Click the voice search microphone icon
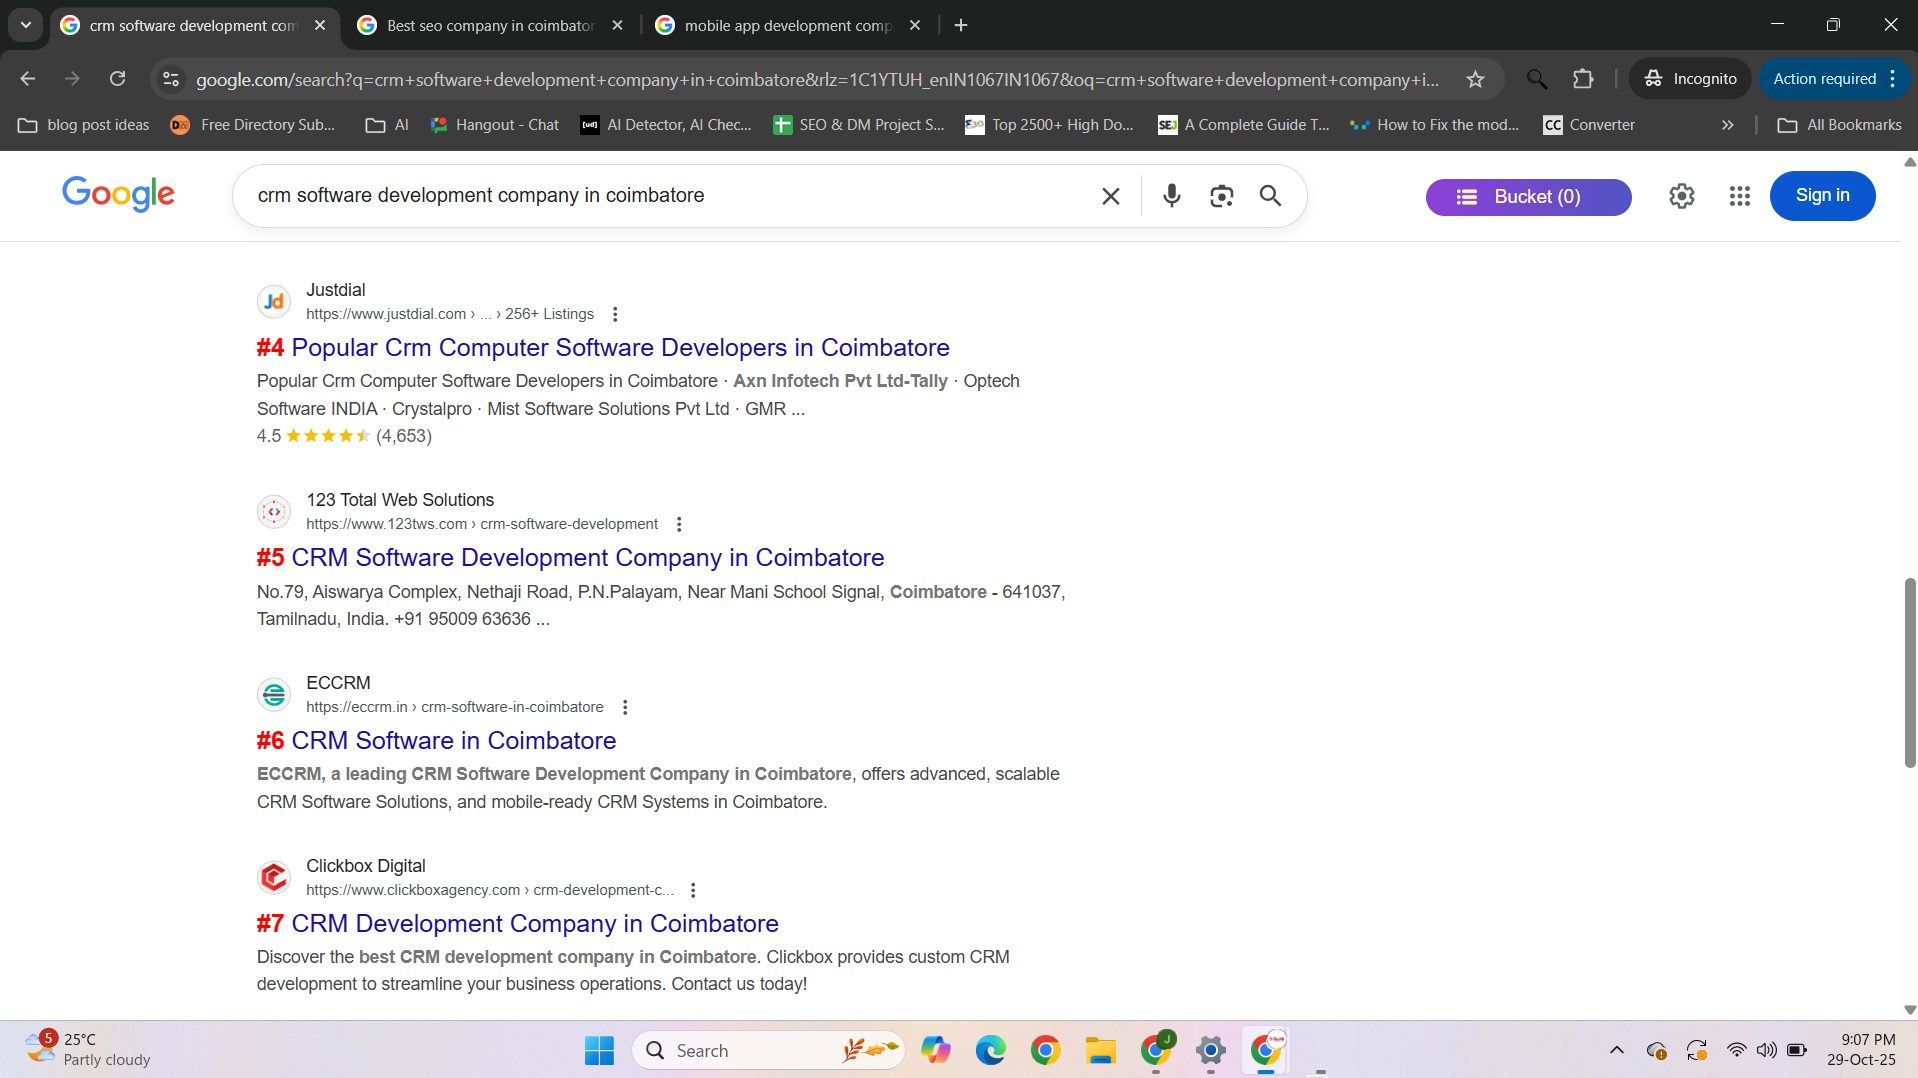The width and height of the screenshot is (1918, 1078). coord(1171,196)
